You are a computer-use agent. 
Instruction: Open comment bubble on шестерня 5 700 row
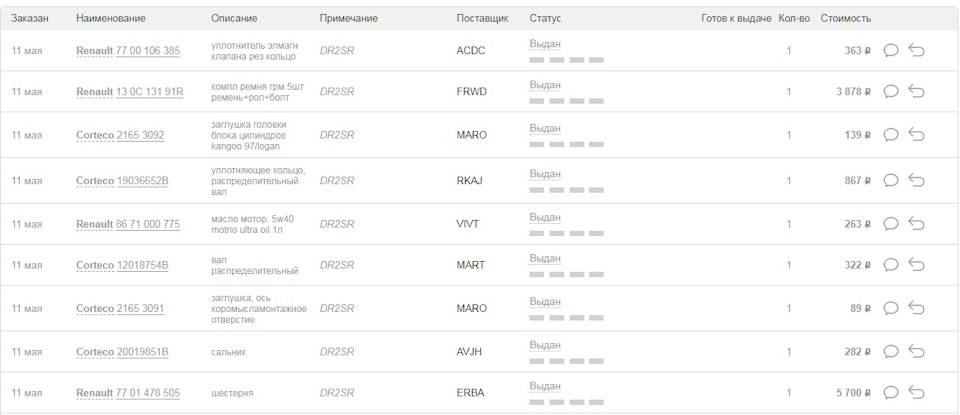pos(891,392)
